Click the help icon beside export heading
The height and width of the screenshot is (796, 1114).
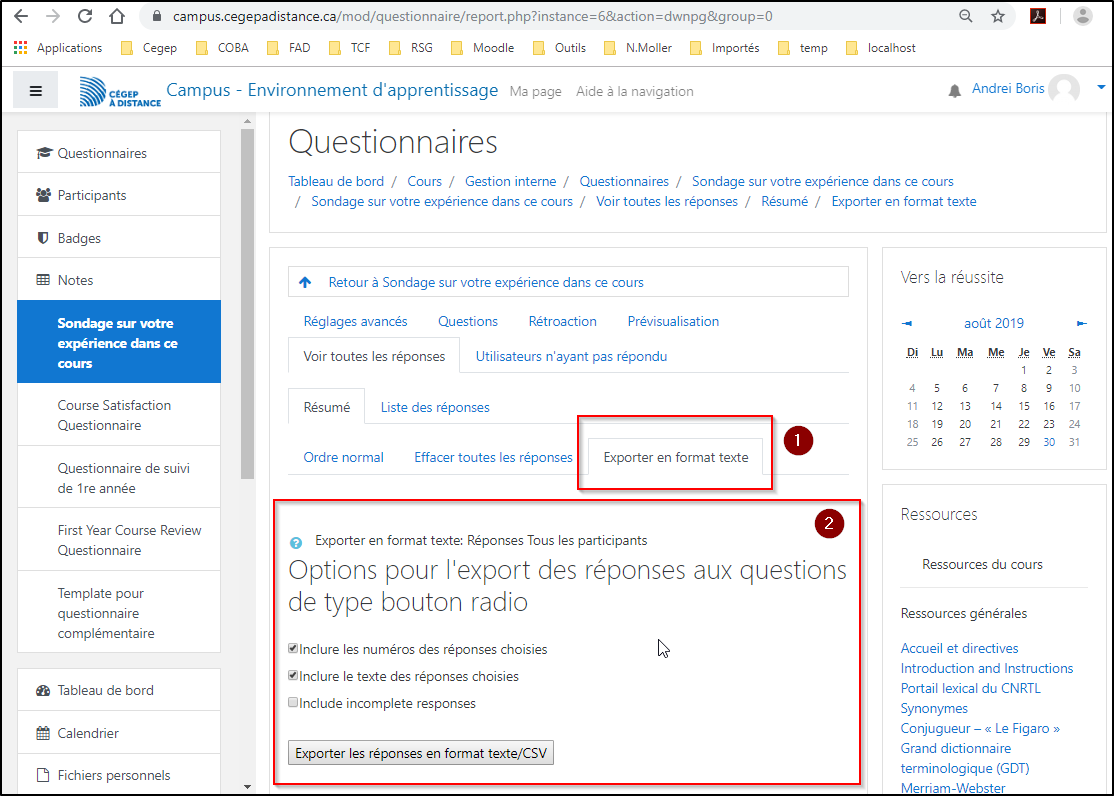coord(296,542)
